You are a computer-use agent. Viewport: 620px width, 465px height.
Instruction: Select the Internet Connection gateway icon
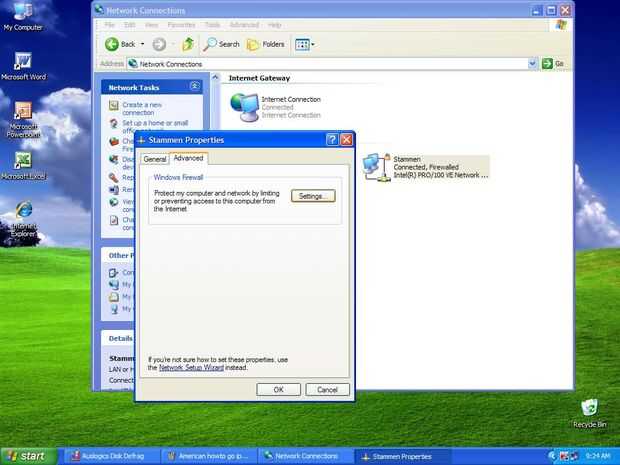(x=244, y=107)
